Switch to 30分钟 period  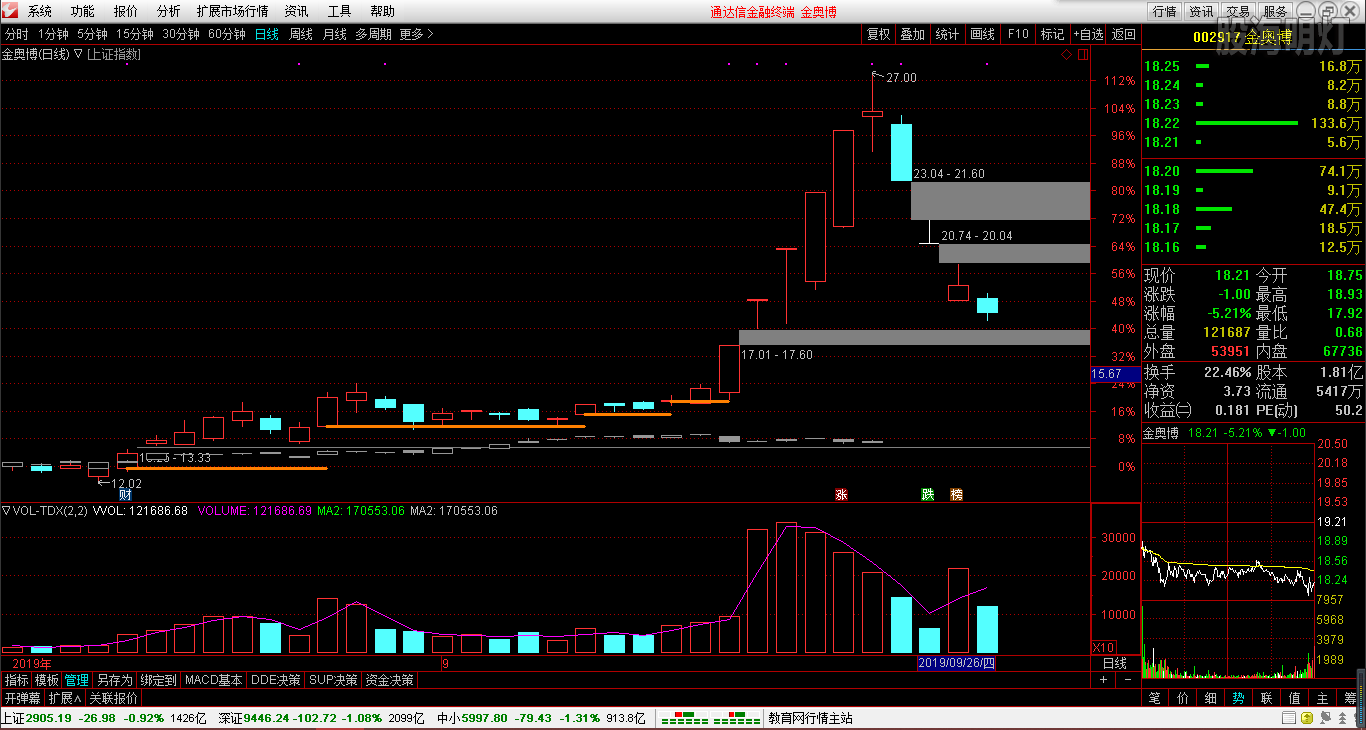pyautogui.click(x=181, y=34)
